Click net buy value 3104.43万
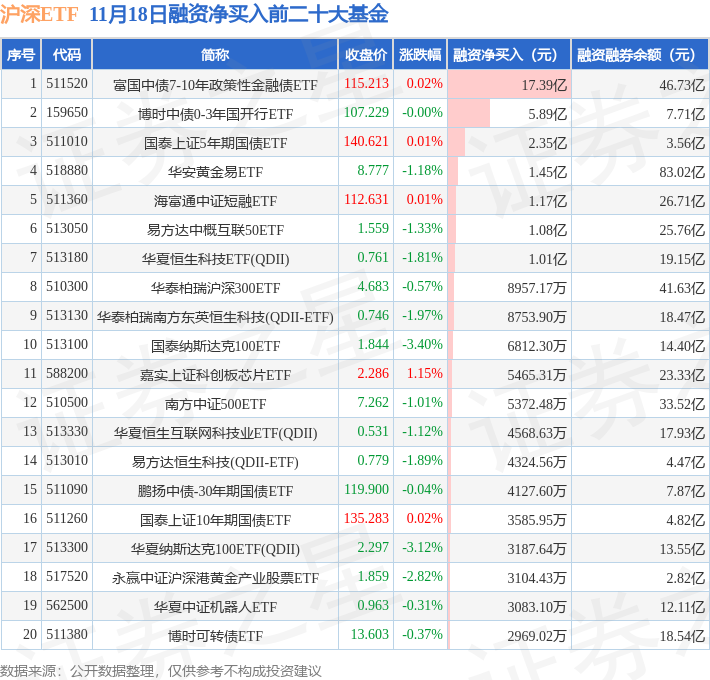 click(x=537, y=578)
